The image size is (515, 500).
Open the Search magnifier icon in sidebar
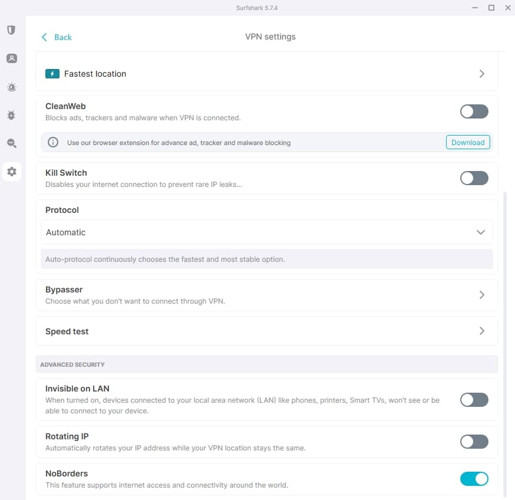[x=12, y=143]
